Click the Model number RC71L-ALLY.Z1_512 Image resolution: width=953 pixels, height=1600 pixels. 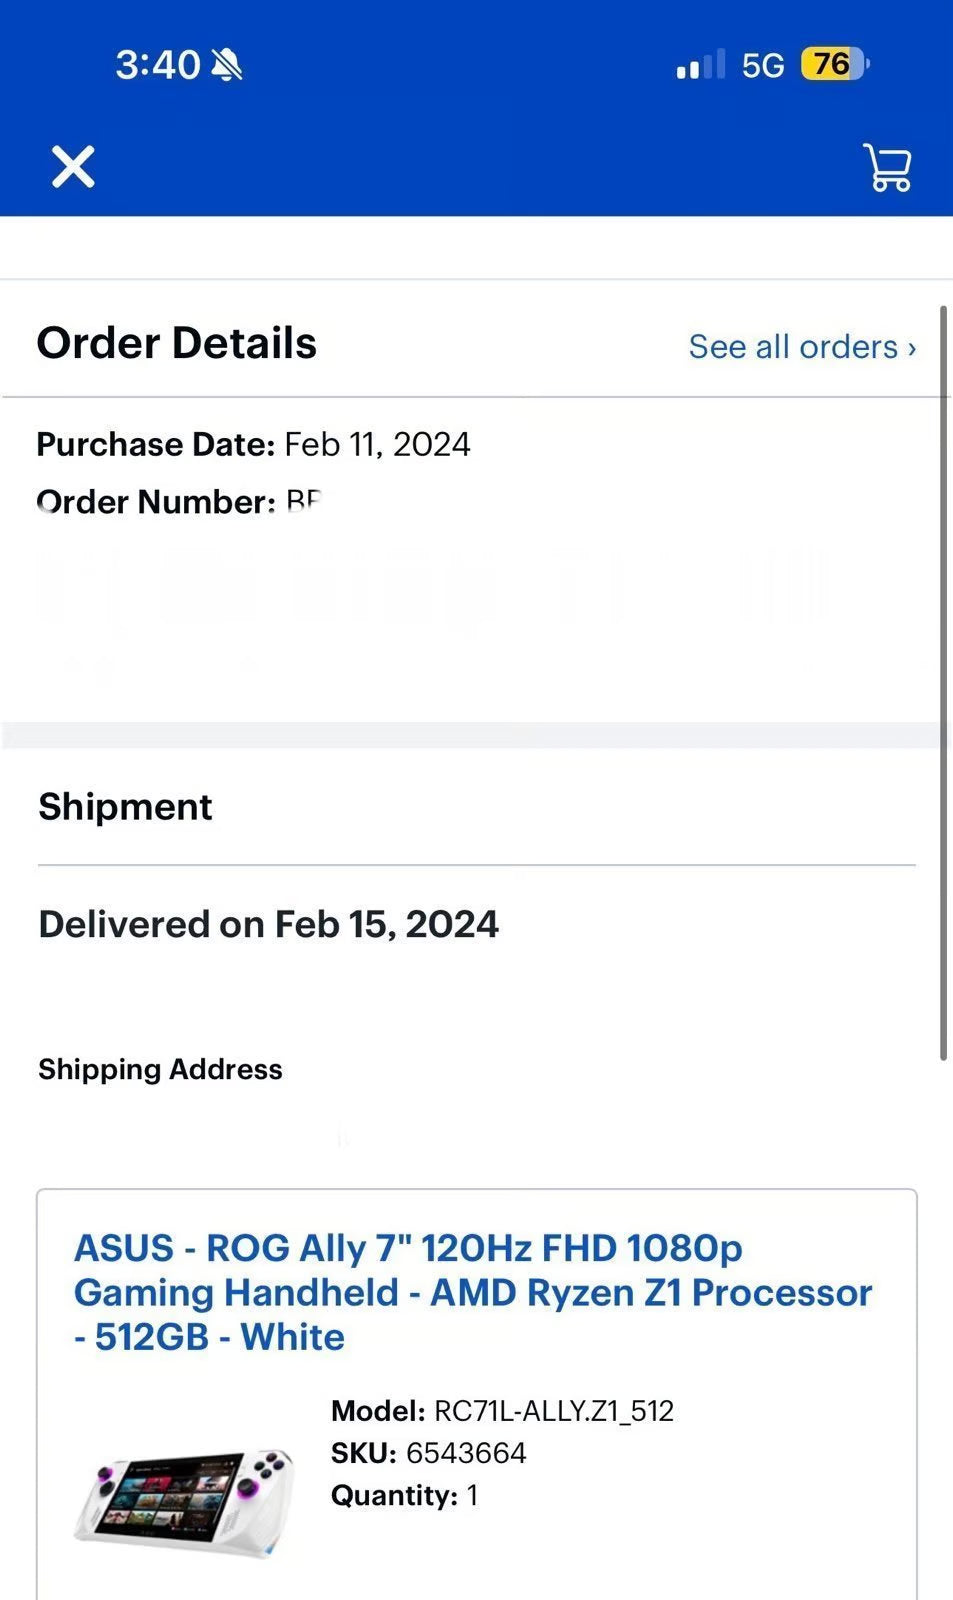(502, 1411)
